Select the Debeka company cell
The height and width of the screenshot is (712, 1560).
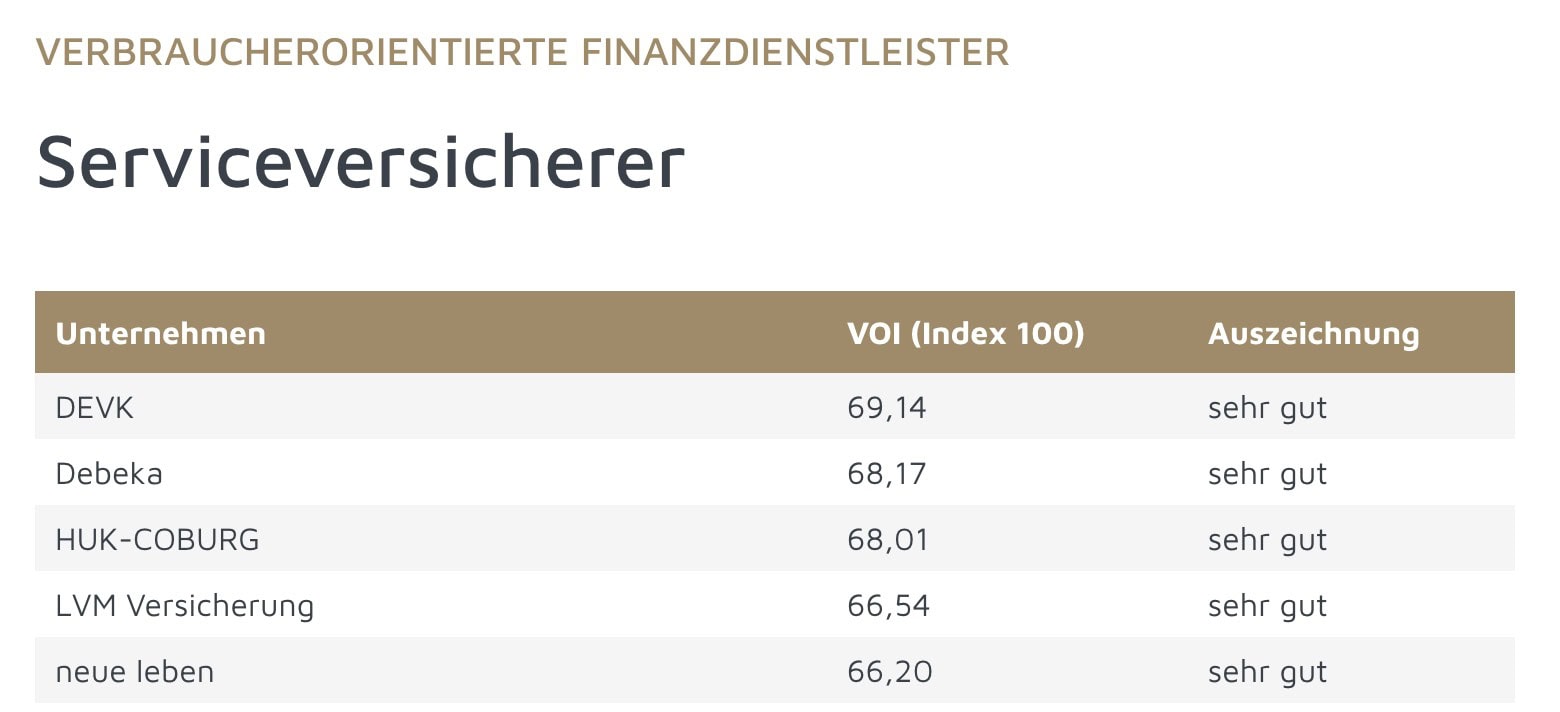(109, 473)
